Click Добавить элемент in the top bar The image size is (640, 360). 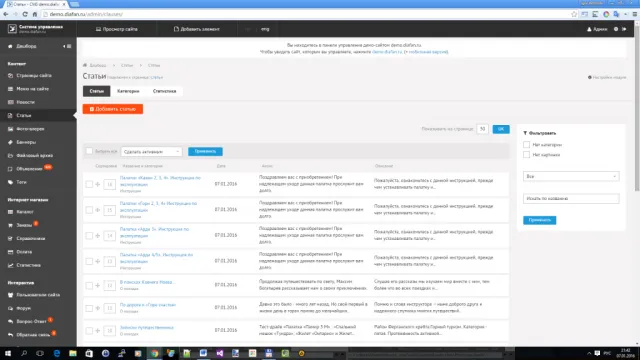tap(197, 29)
